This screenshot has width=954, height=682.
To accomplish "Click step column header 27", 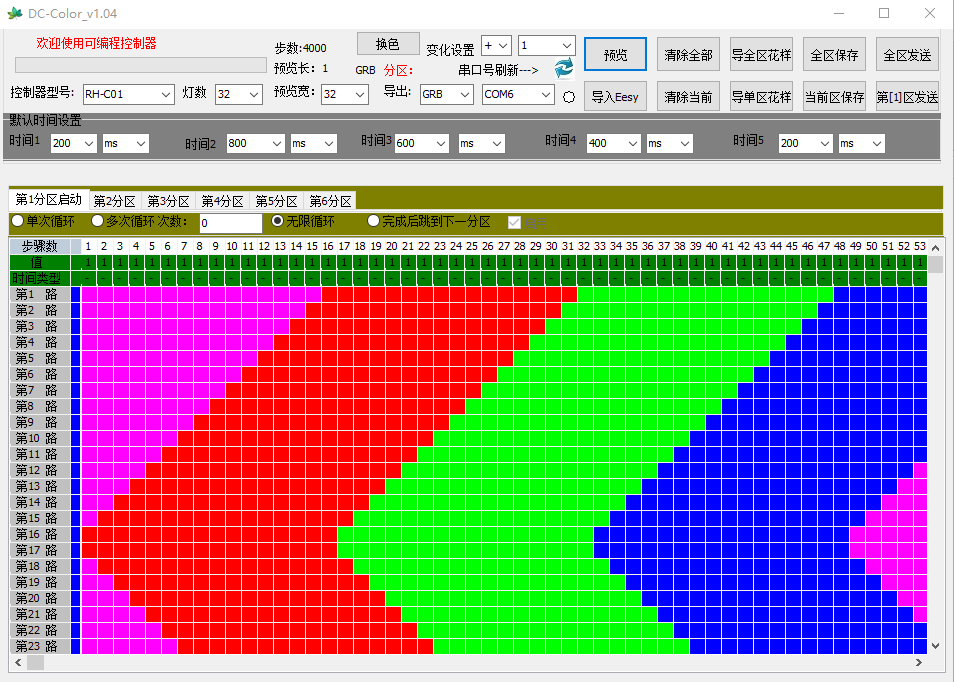I will (504, 246).
